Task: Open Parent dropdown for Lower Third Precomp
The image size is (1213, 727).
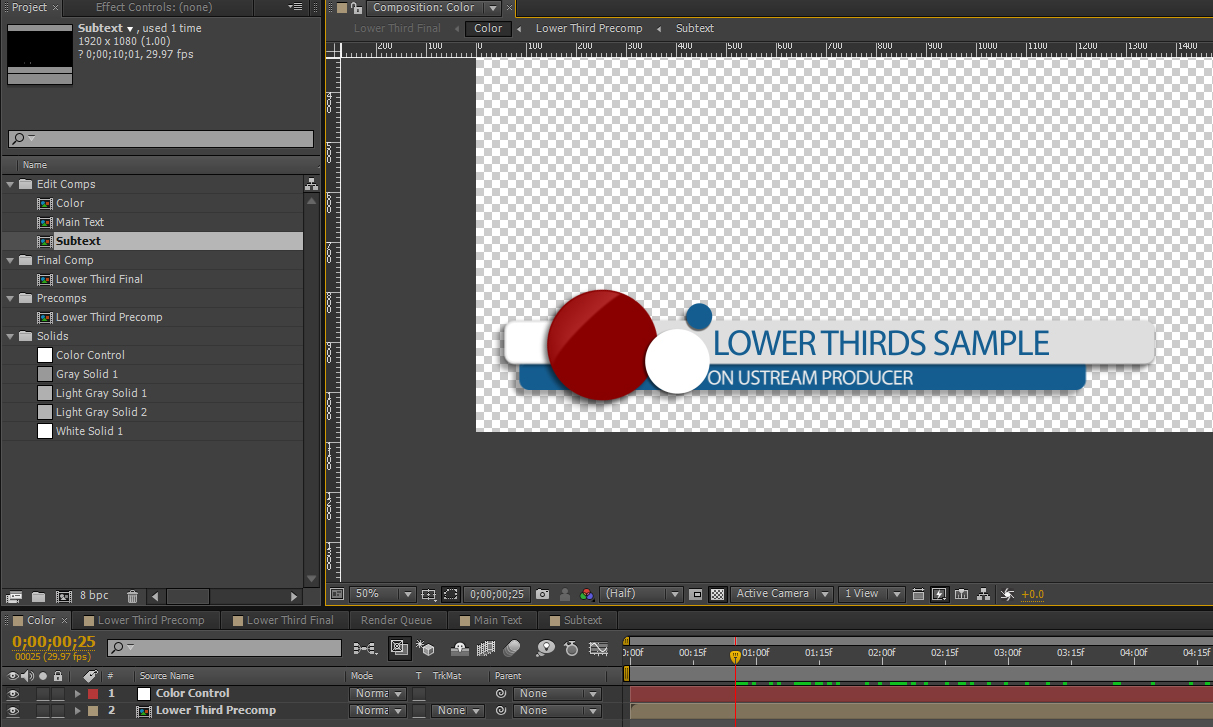Action: pos(557,711)
